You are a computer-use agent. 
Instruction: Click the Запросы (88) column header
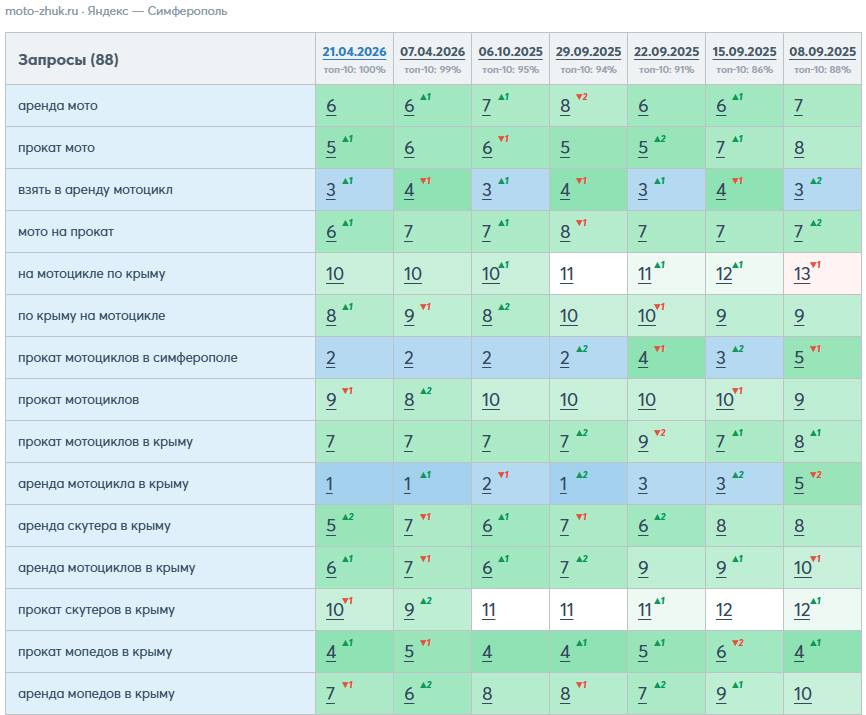pyautogui.click(x=68, y=60)
